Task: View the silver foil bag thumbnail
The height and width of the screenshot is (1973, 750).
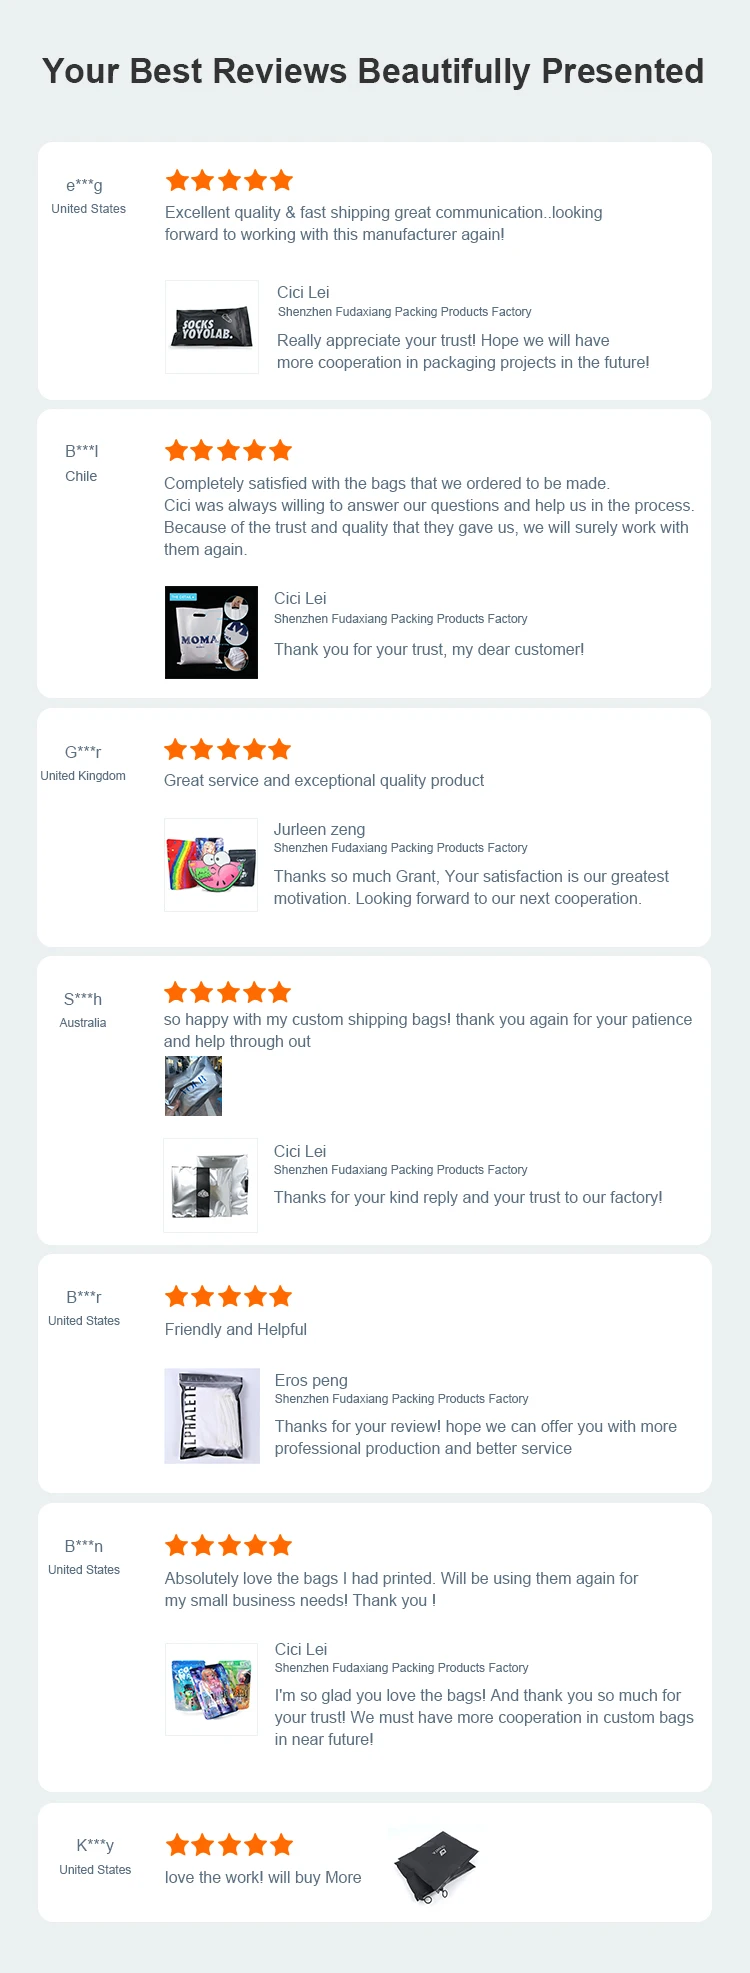Action: pyautogui.click(x=211, y=1186)
